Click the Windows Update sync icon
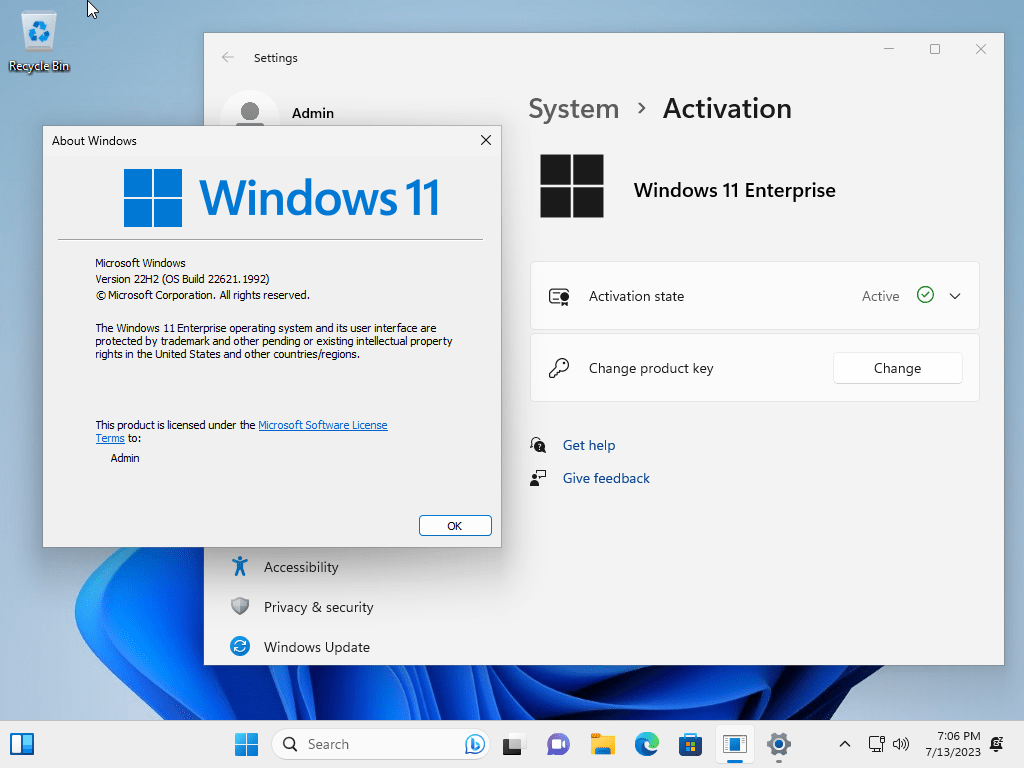This screenshot has width=1024, height=768. pyautogui.click(x=240, y=647)
